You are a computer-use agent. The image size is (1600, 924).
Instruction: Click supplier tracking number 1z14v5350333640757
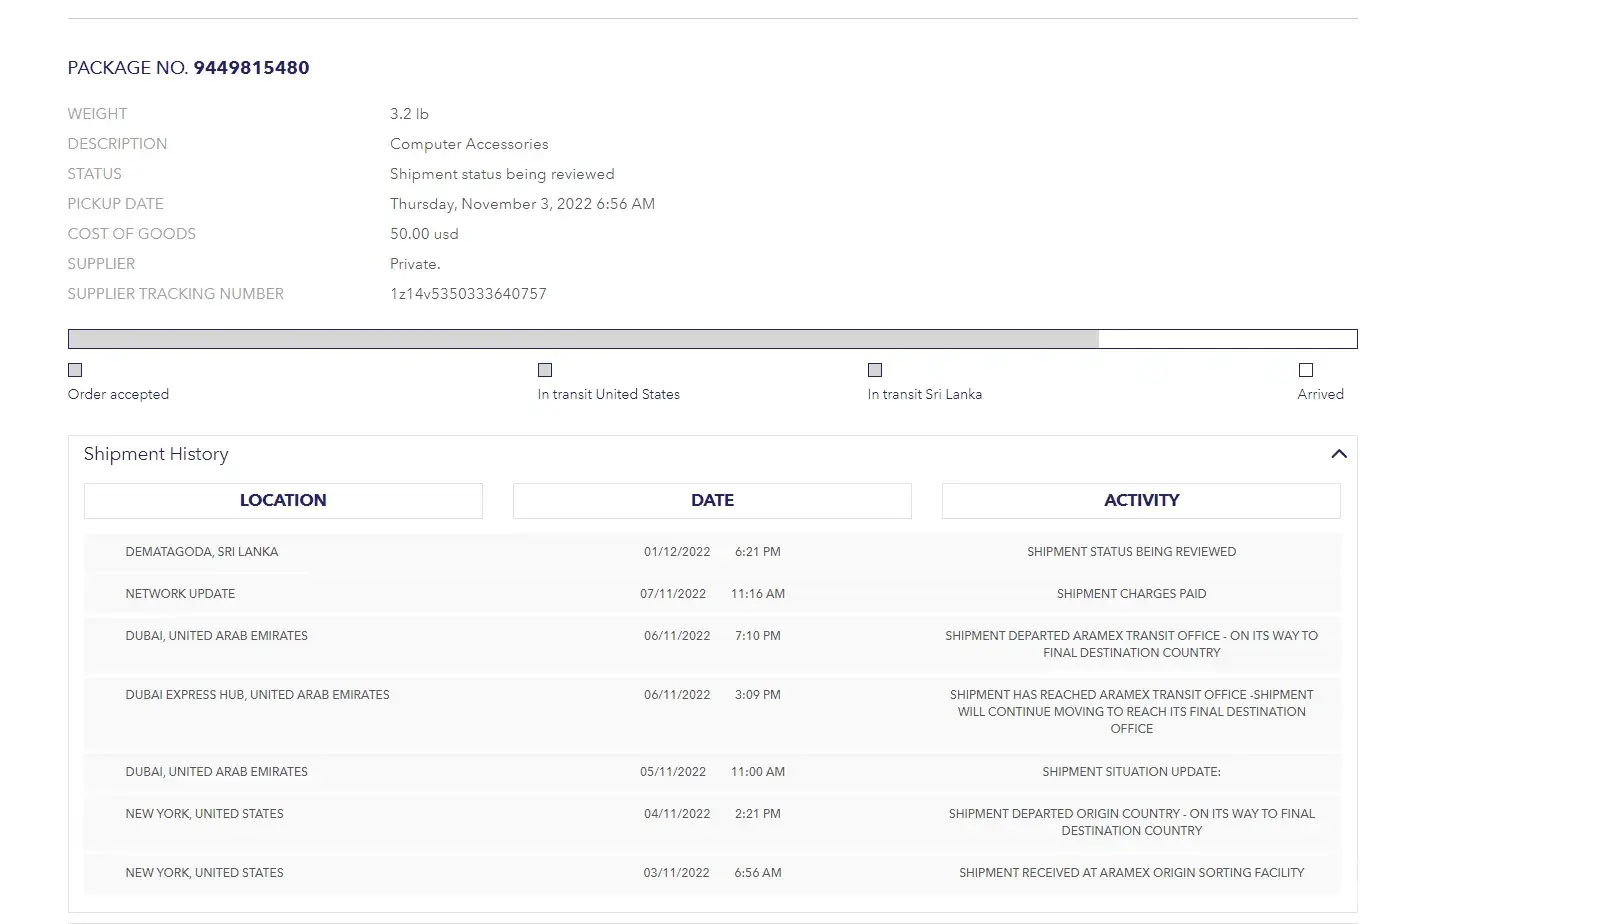(x=468, y=294)
